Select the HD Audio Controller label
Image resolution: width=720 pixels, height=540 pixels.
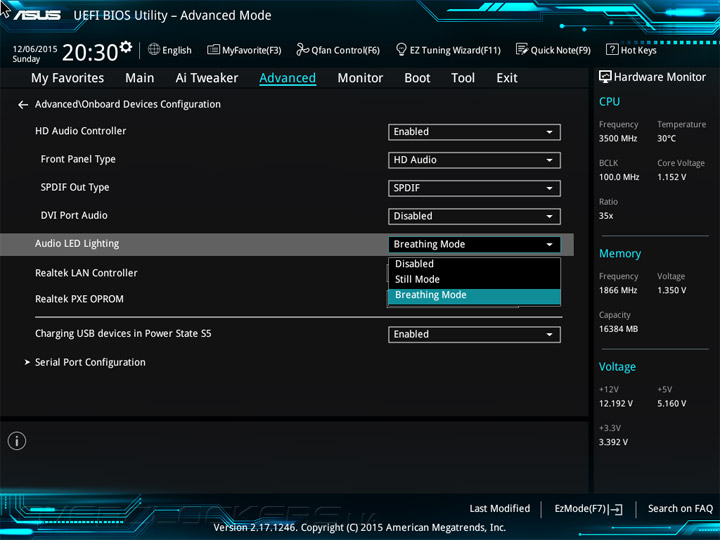[x=81, y=131]
